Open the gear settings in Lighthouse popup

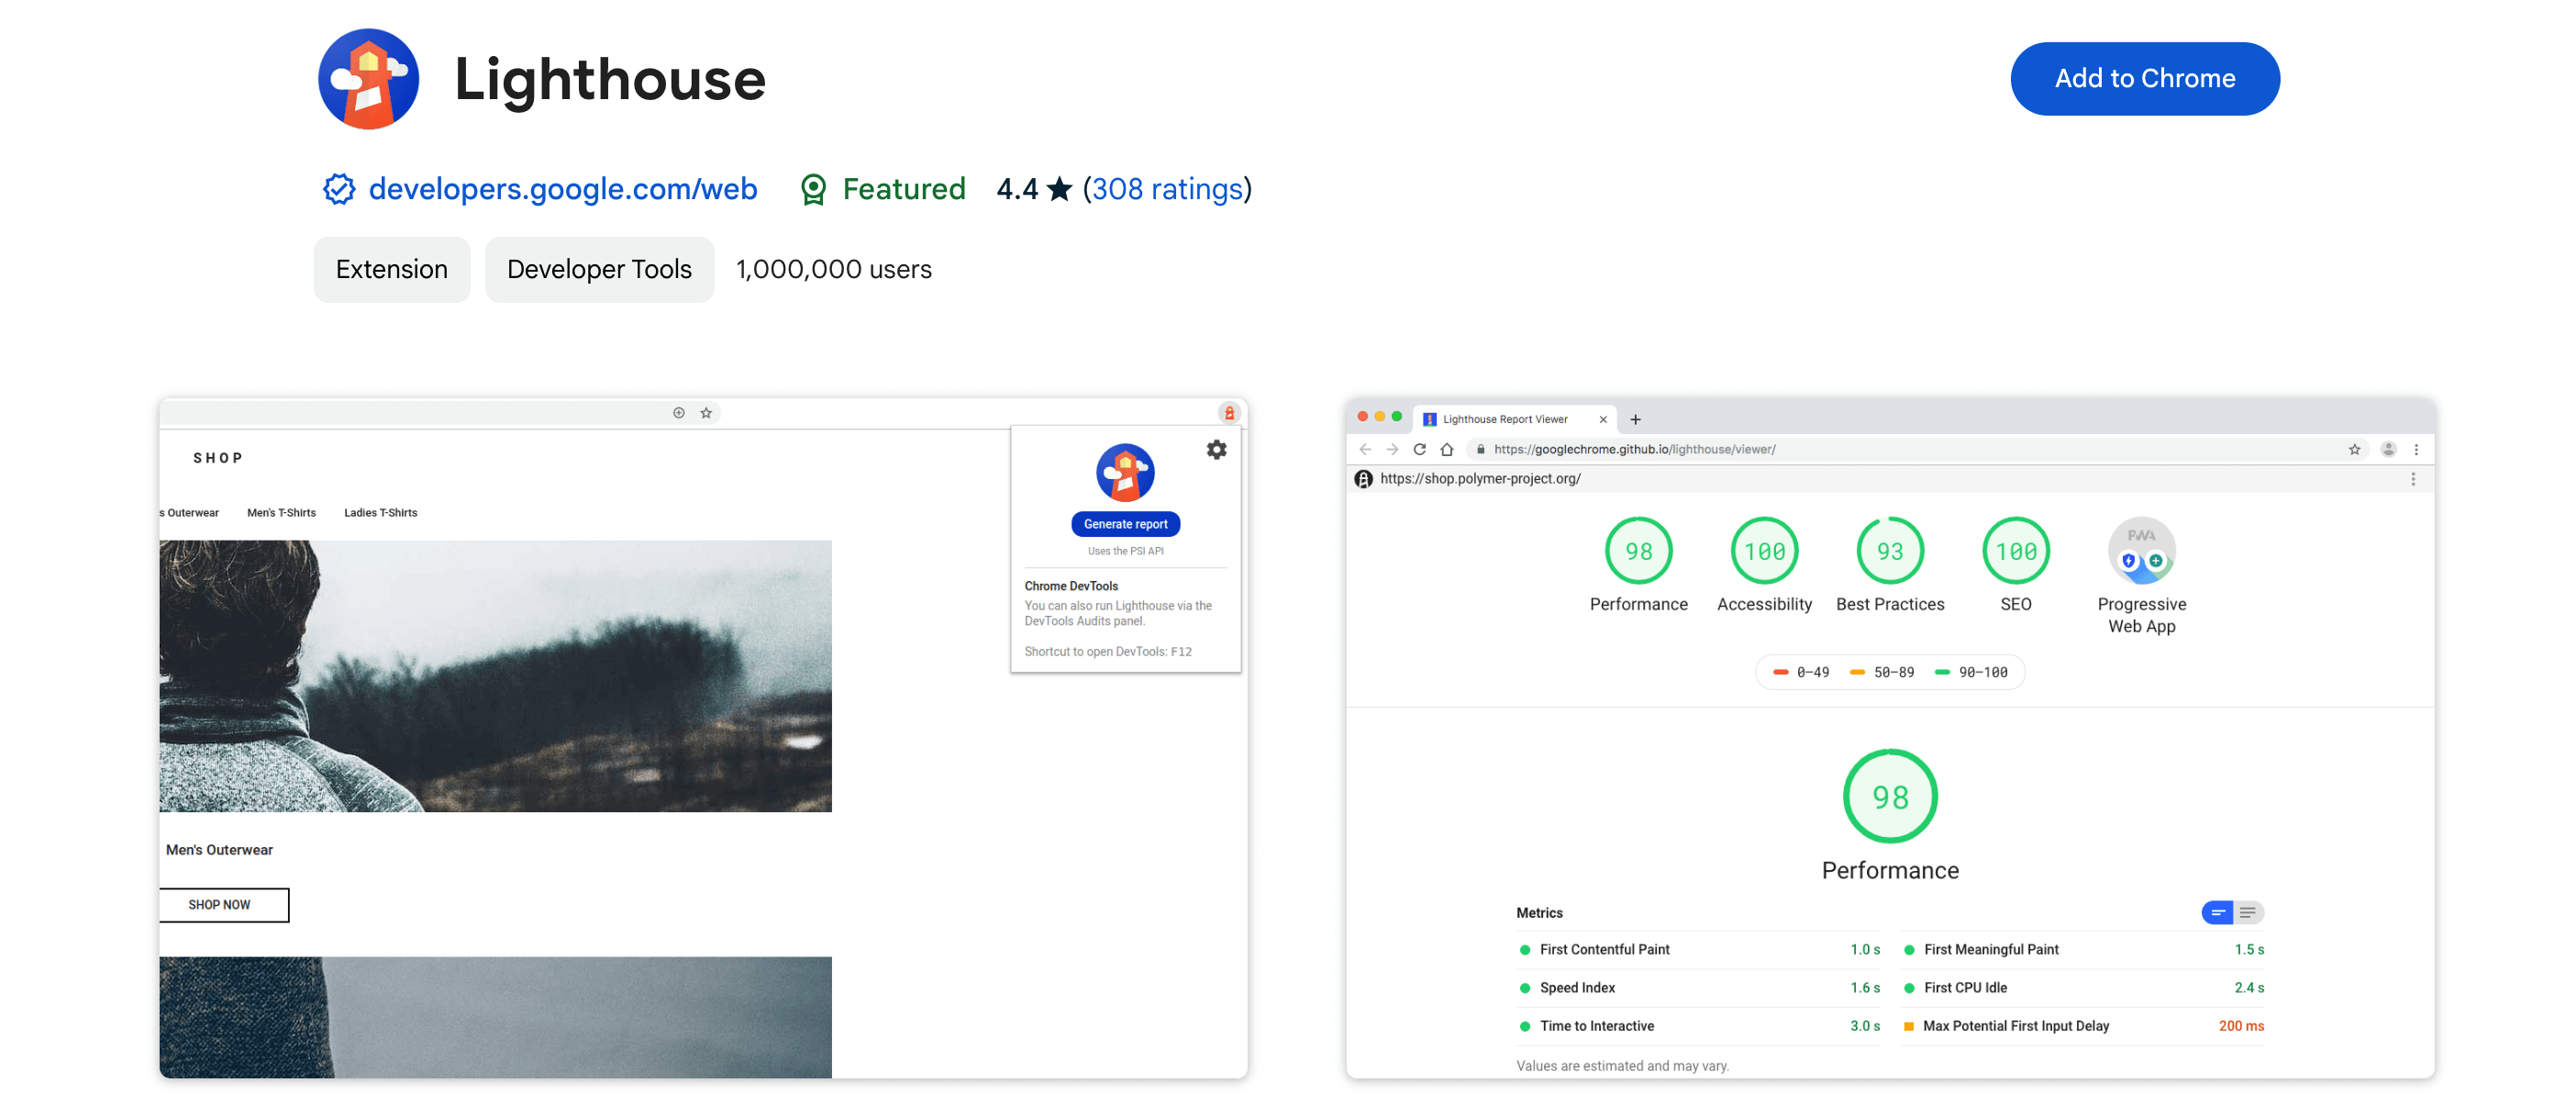[x=1216, y=450]
